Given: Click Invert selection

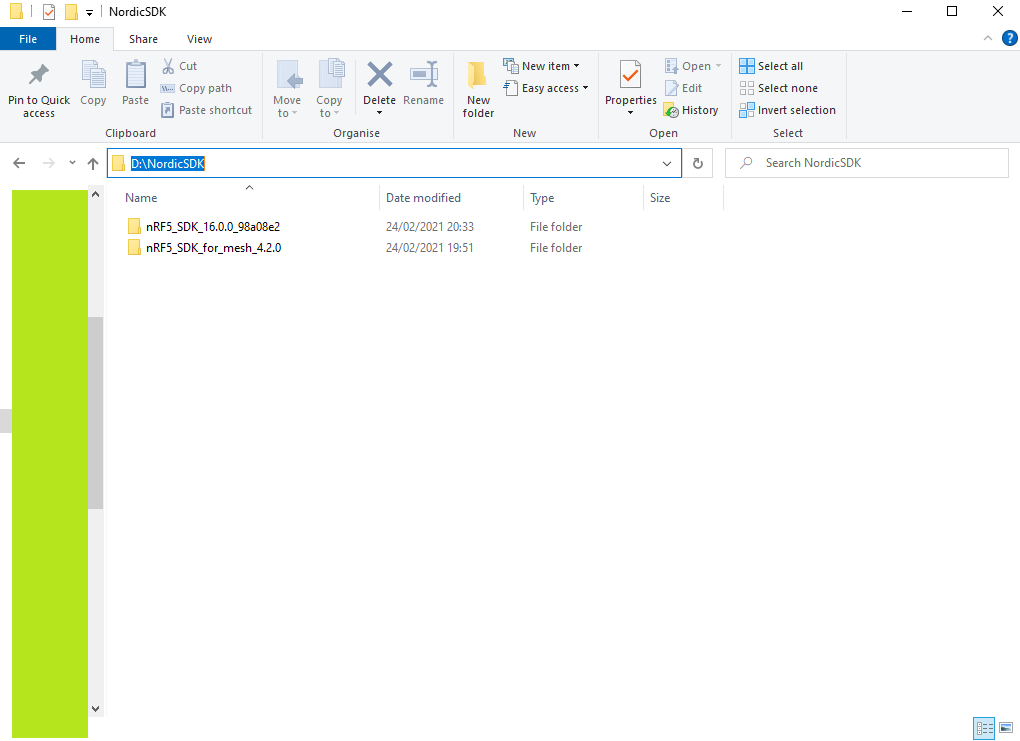Looking at the screenshot, I should click(788, 110).
